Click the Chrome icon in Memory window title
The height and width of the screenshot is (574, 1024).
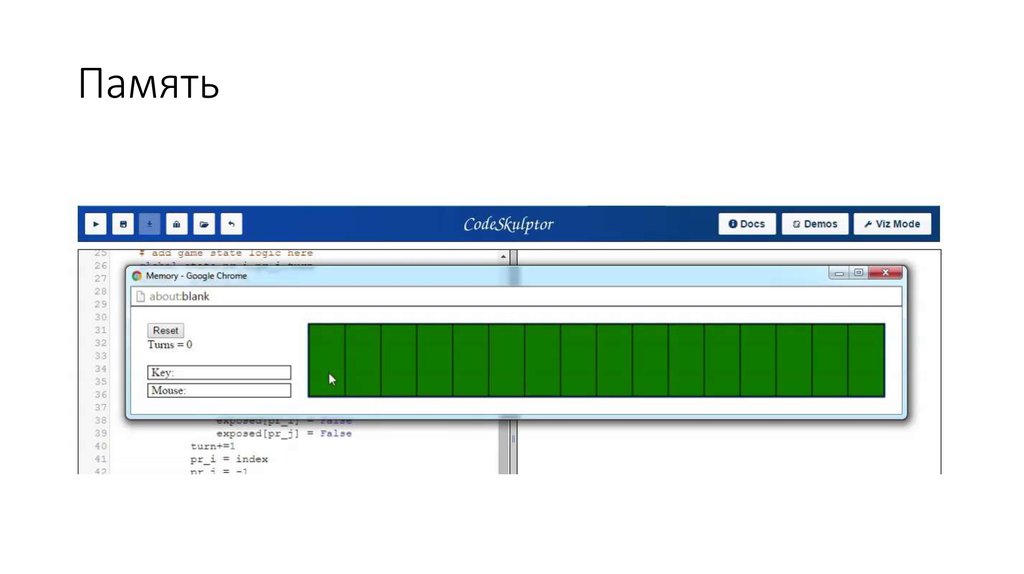(x=137, y=275)
